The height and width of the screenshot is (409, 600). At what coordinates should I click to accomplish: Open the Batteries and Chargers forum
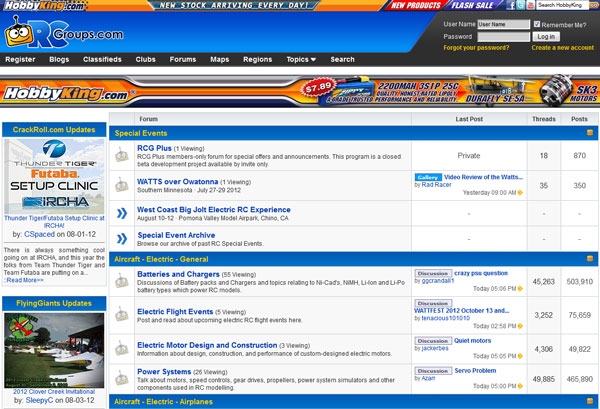[x=178, y=274]
